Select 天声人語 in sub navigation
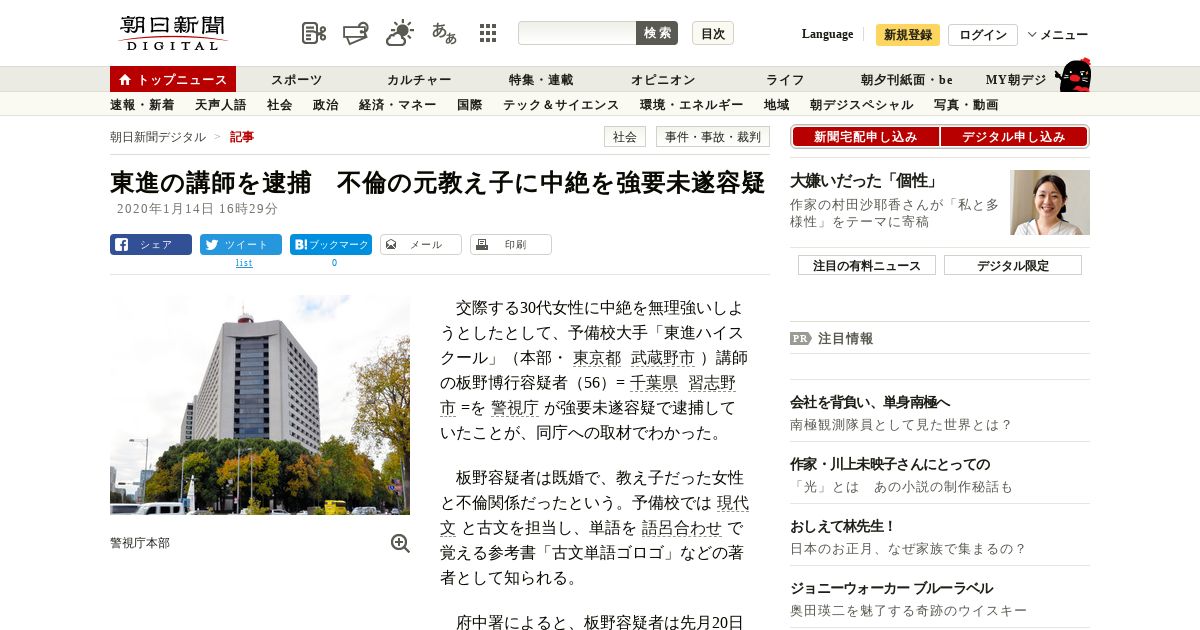 [220, 104]
